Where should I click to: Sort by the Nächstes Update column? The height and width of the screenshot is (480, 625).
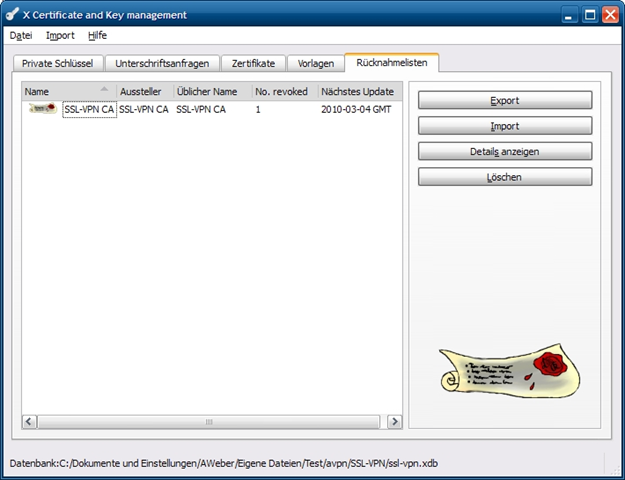(x=358, y=91)
